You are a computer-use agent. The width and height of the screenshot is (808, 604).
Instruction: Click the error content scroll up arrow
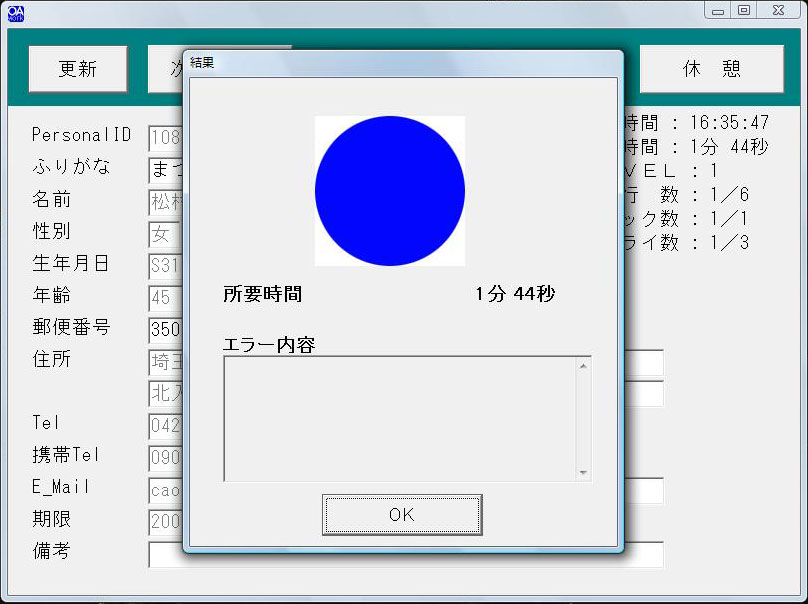(x=583, y=366)
